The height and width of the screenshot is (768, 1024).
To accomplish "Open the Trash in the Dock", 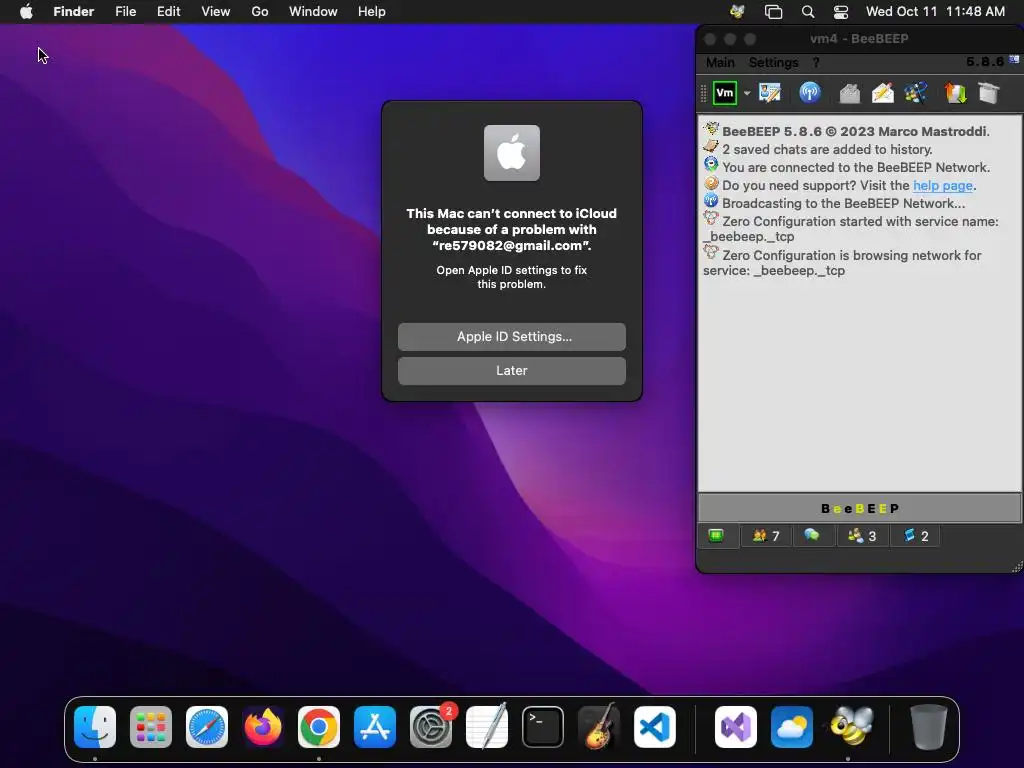I will tap(928, 726).
